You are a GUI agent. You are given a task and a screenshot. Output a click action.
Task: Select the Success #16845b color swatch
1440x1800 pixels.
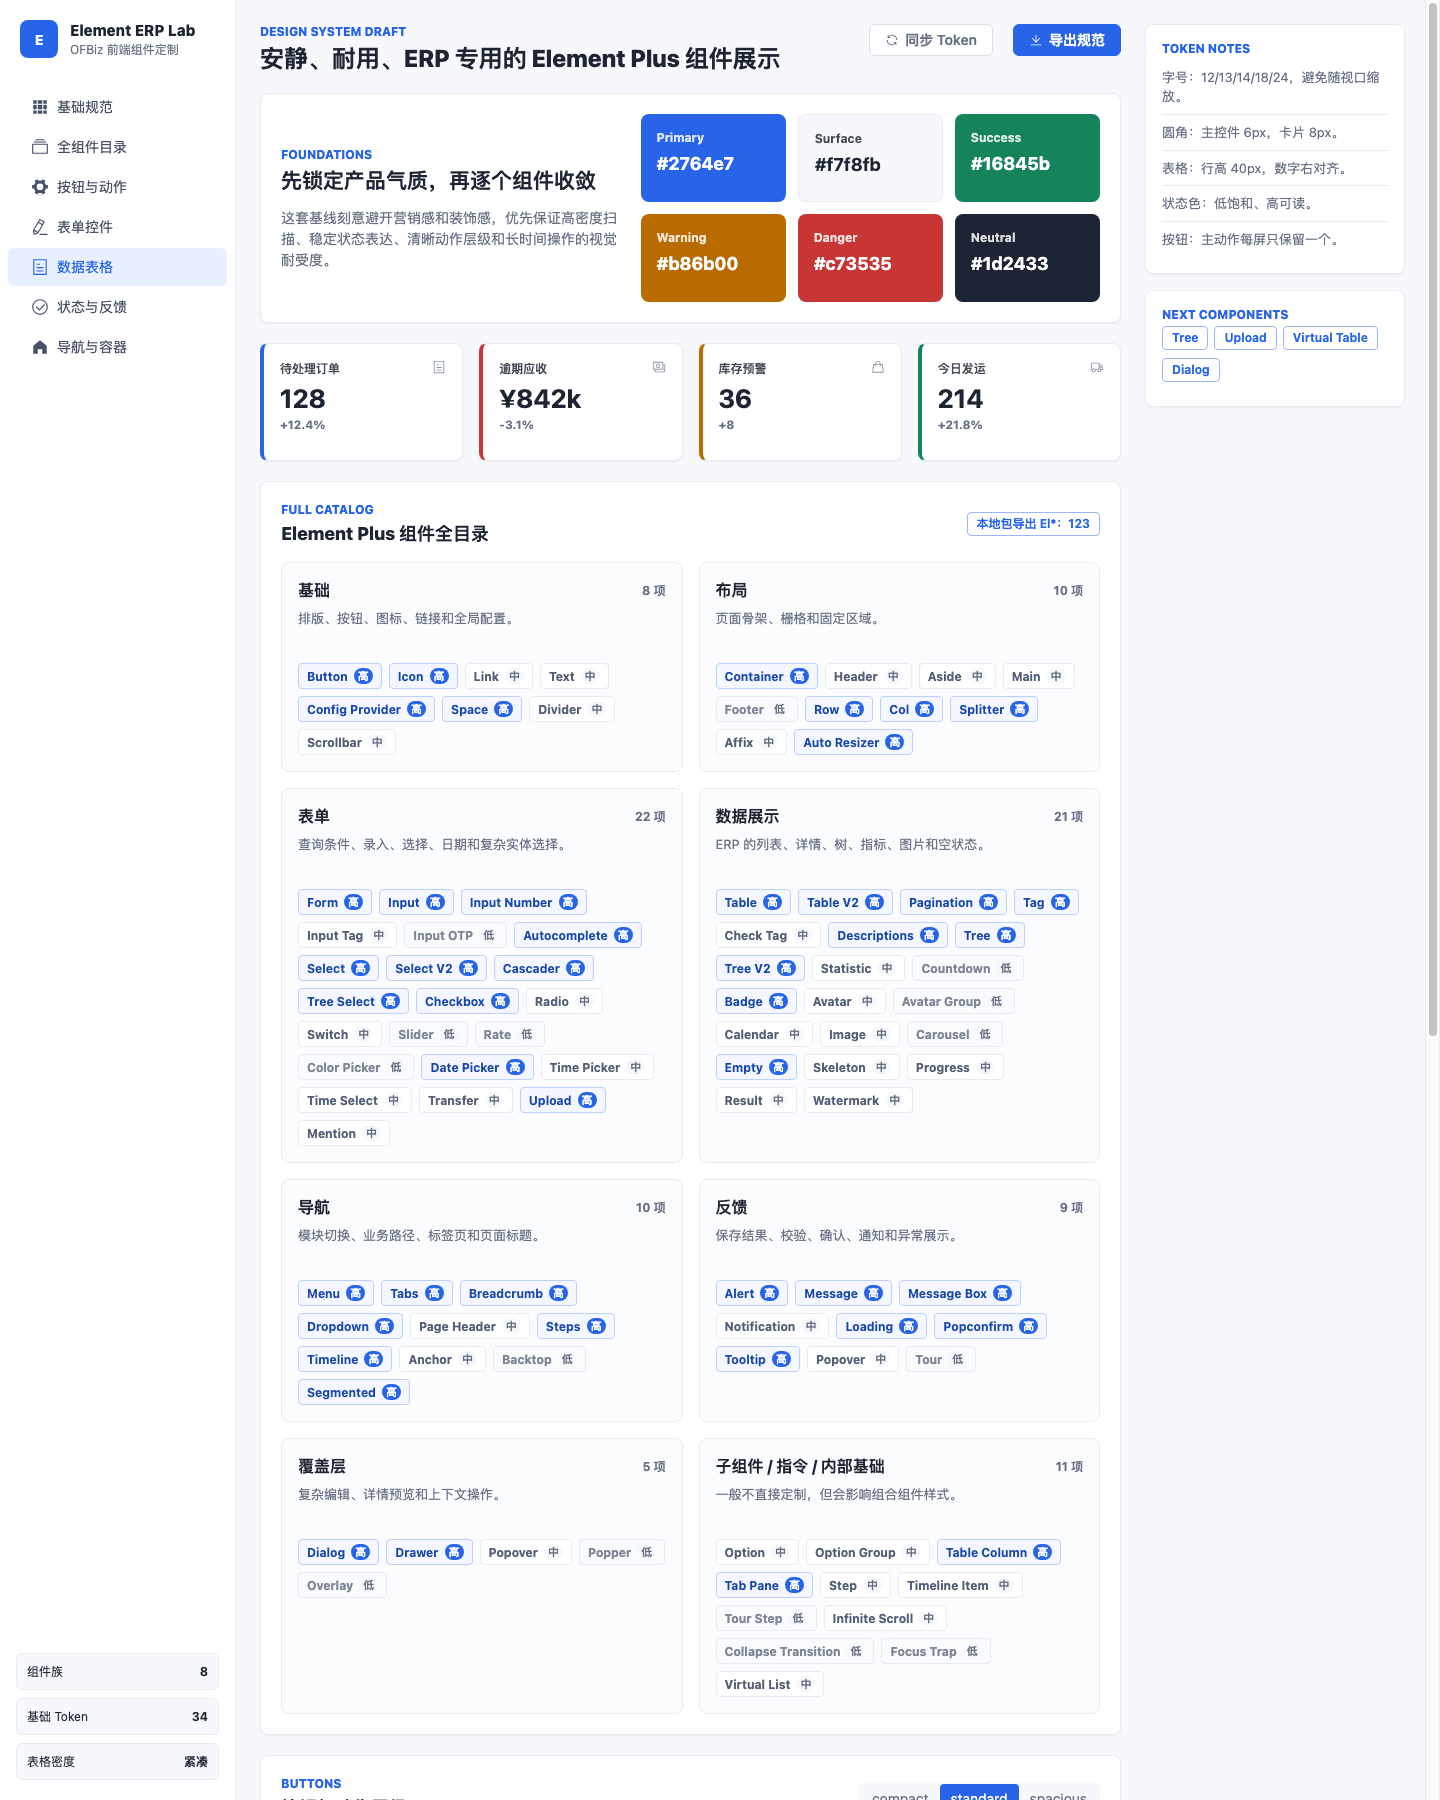1027,158
